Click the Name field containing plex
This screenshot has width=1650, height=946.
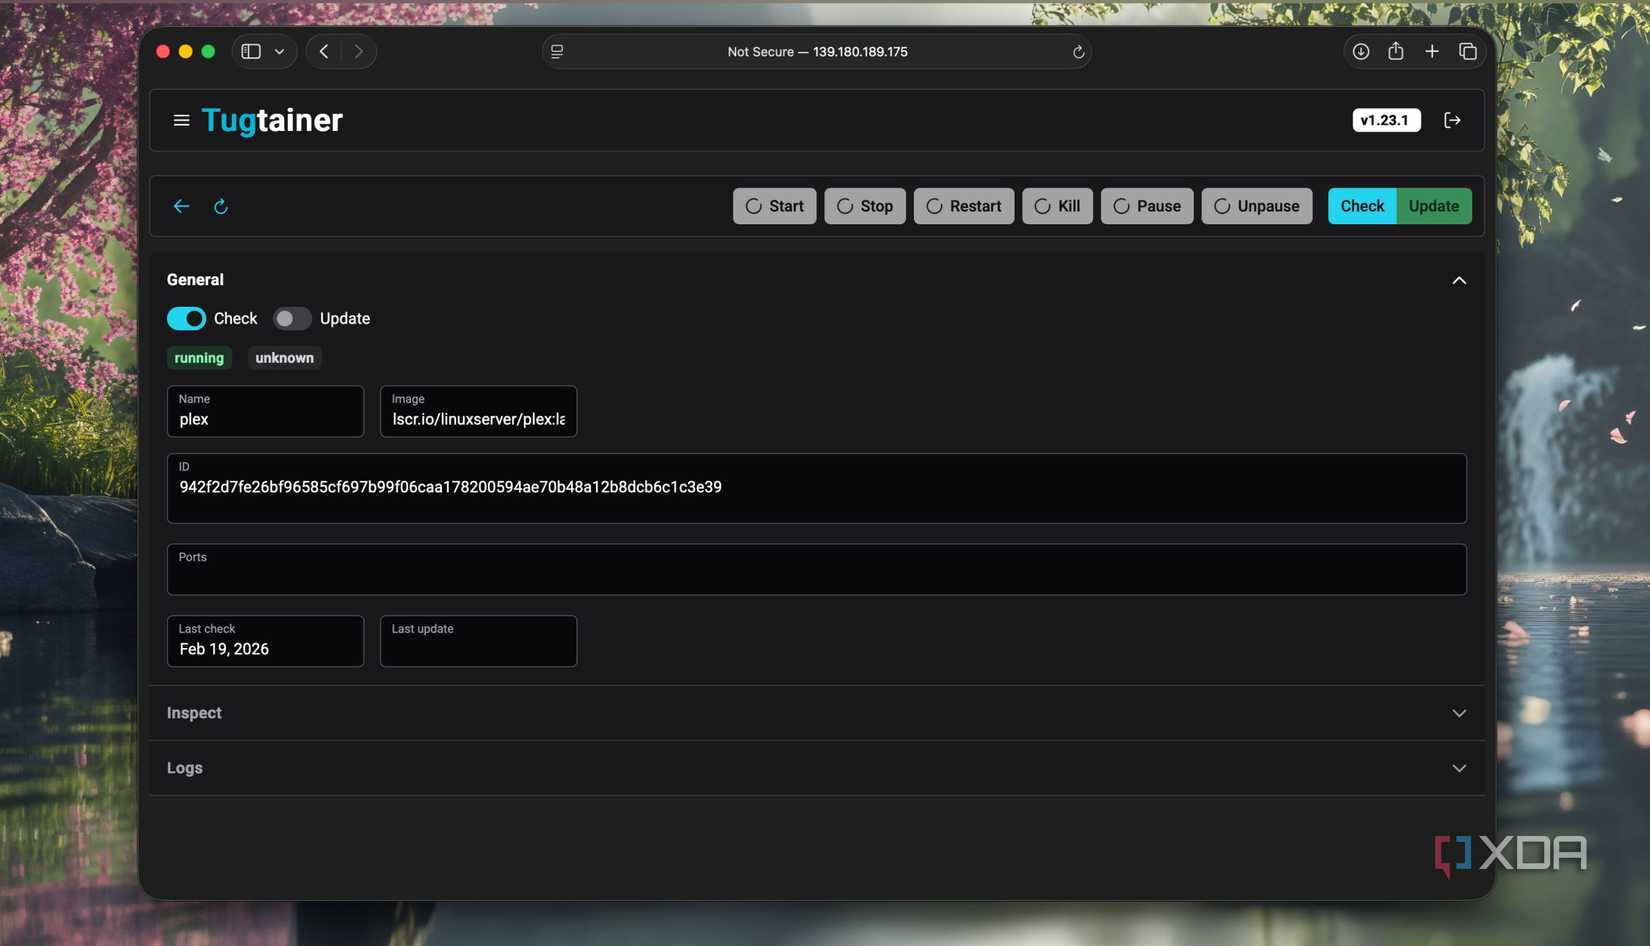click(x=265, y=411)
